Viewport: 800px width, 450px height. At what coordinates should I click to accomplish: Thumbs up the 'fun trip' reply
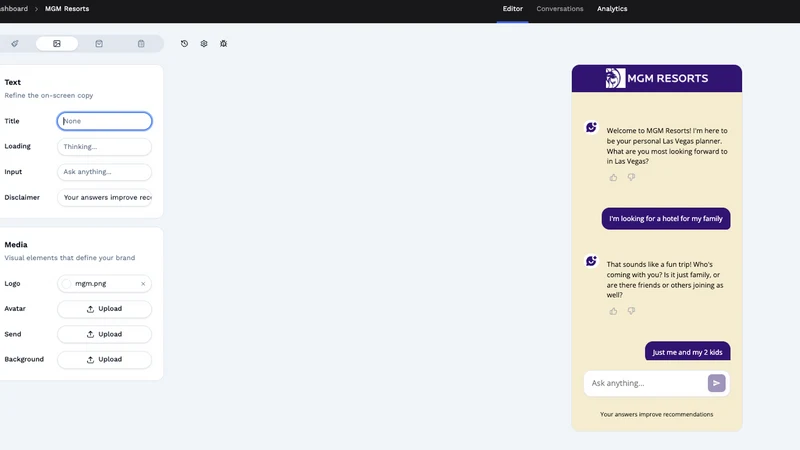coord(613,311)
